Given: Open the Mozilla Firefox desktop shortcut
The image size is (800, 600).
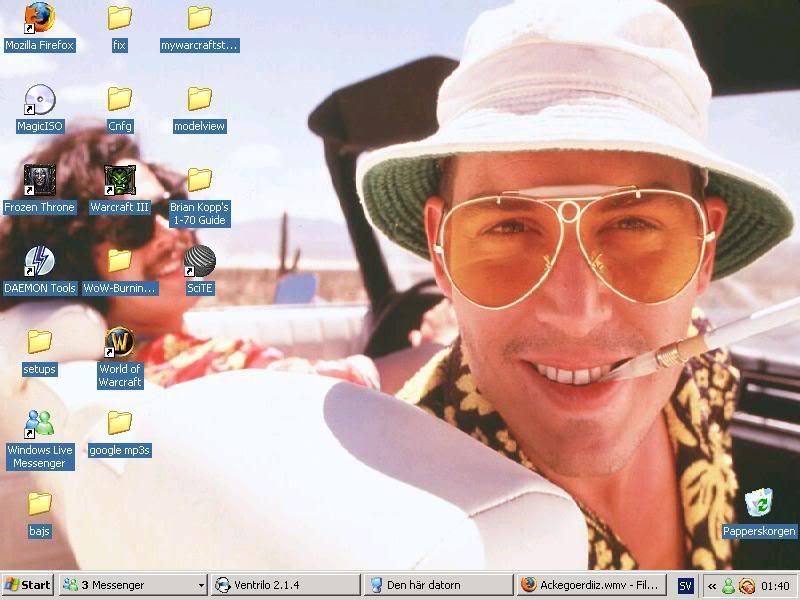Looking at the screenshot, I should (39, 27).
